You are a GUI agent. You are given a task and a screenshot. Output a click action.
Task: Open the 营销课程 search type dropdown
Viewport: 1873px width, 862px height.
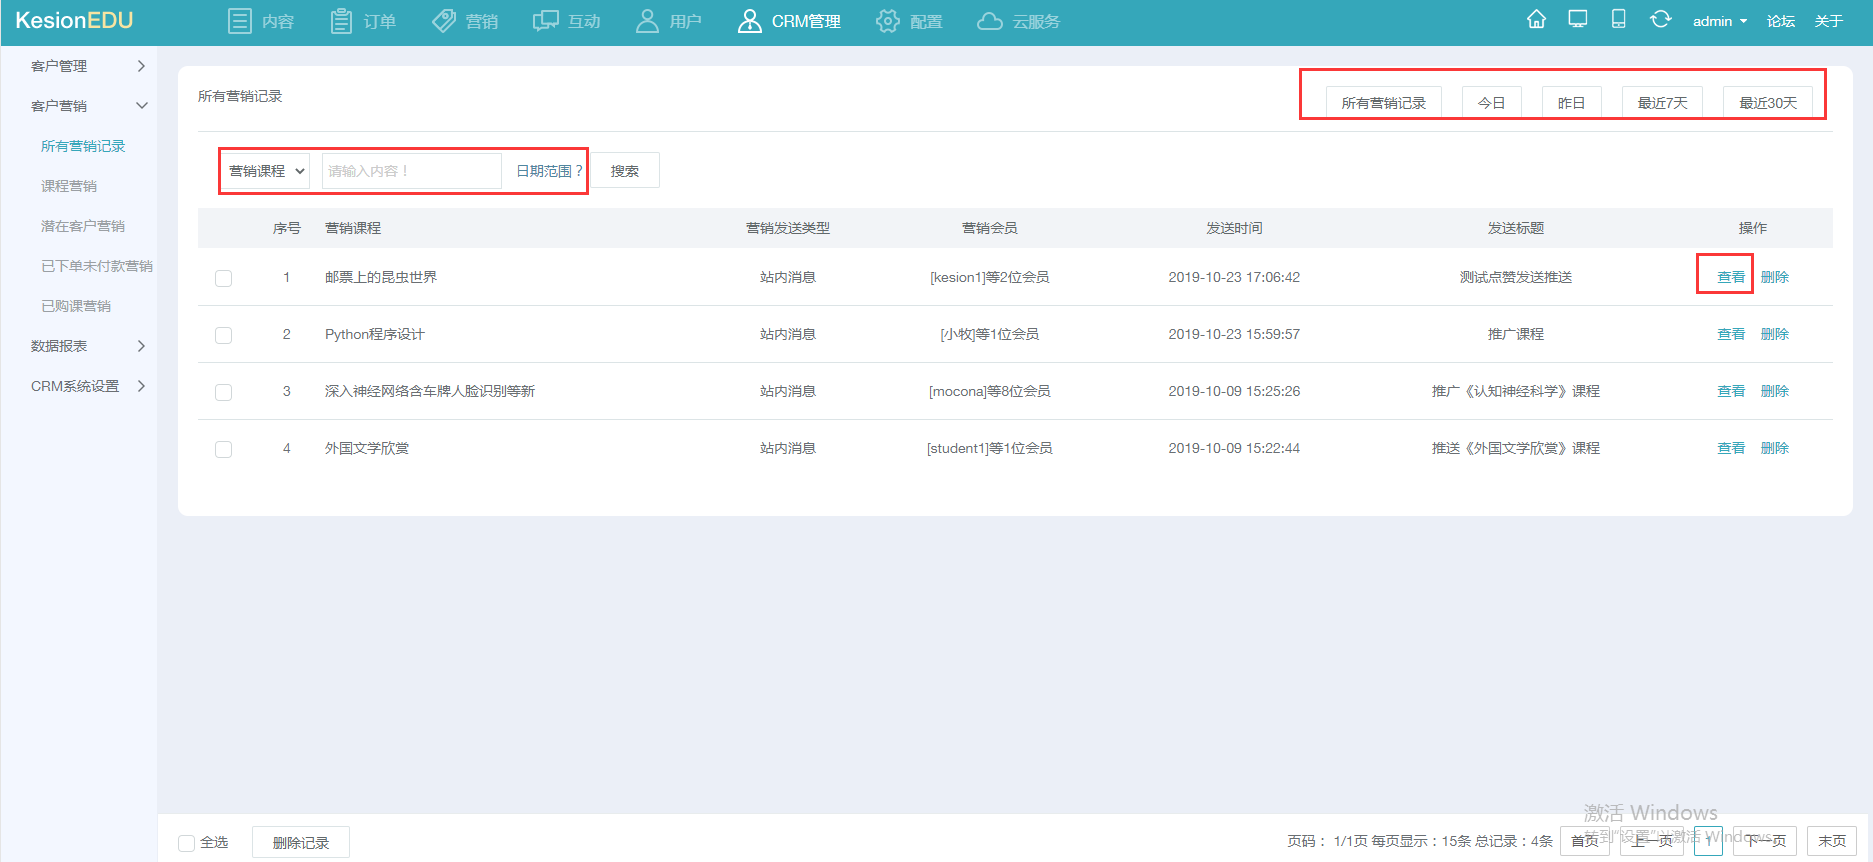pos(267,171)
